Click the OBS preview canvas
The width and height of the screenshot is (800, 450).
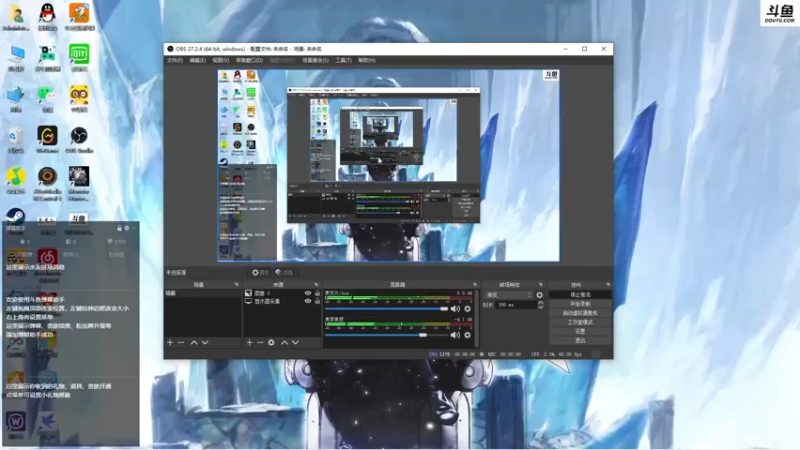click(x=388, y=166)
